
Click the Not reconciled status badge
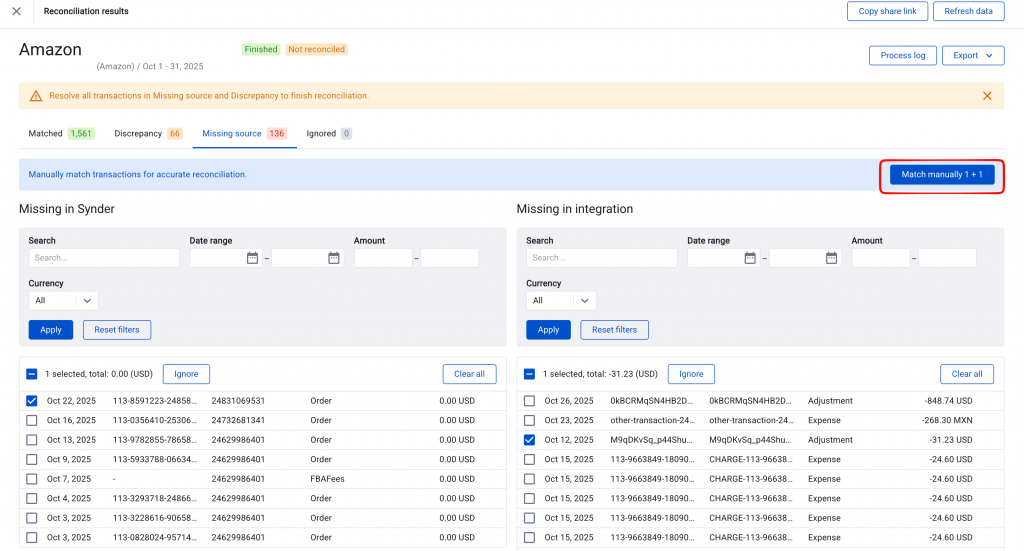tap(316, 49)
